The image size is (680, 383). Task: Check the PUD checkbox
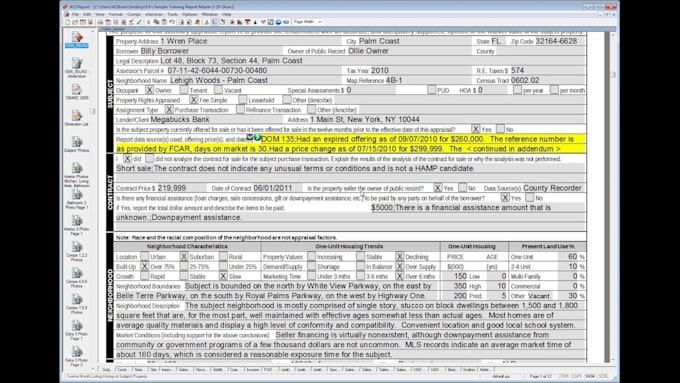[x=431, y=90]
